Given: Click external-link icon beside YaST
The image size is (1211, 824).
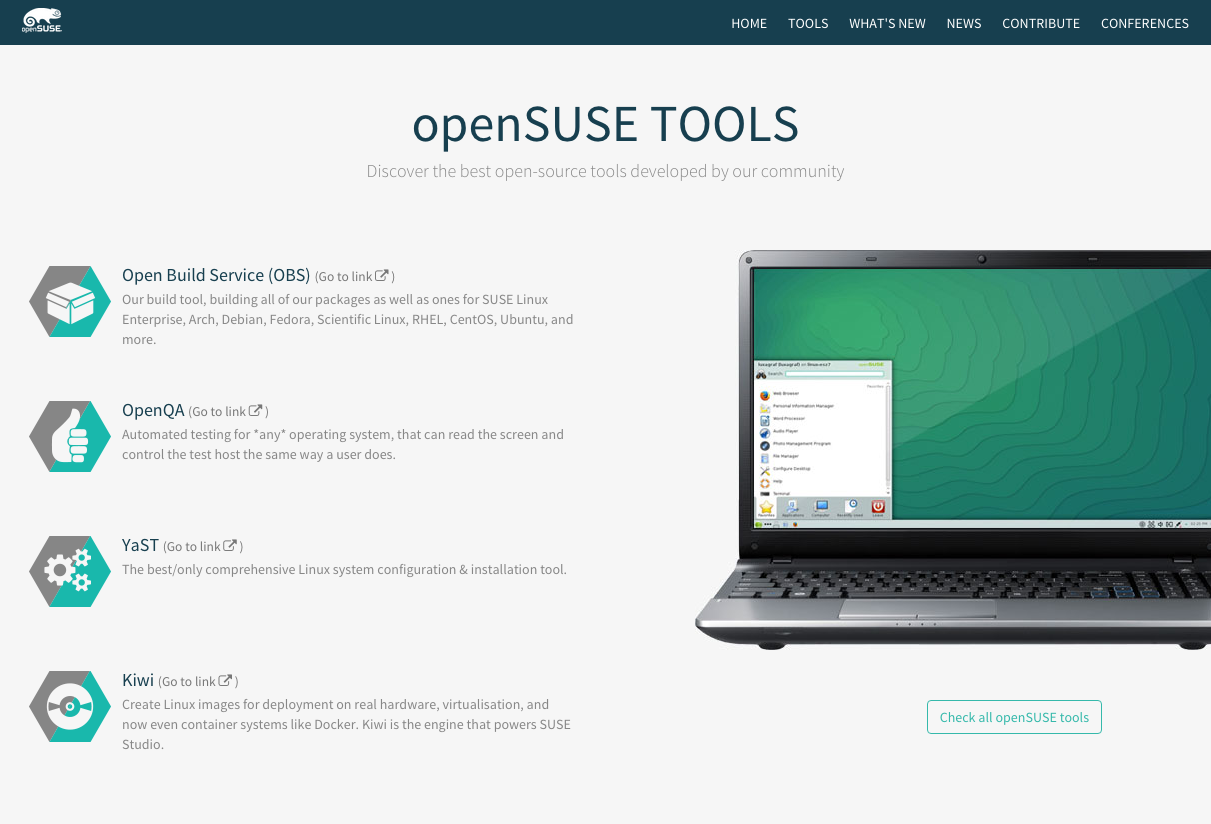Looking at the screenshot, I should click(x=230, y=546).
